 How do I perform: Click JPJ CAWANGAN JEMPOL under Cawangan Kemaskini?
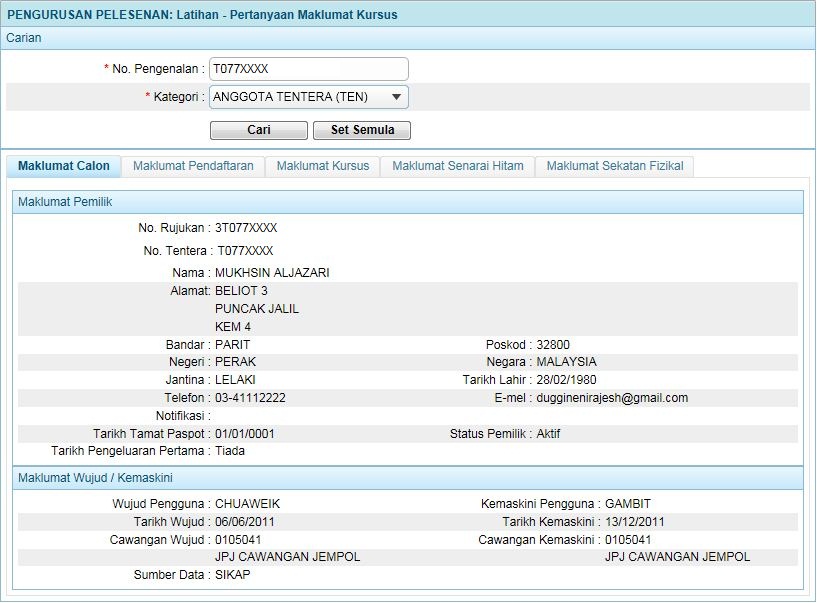[677, 557]
